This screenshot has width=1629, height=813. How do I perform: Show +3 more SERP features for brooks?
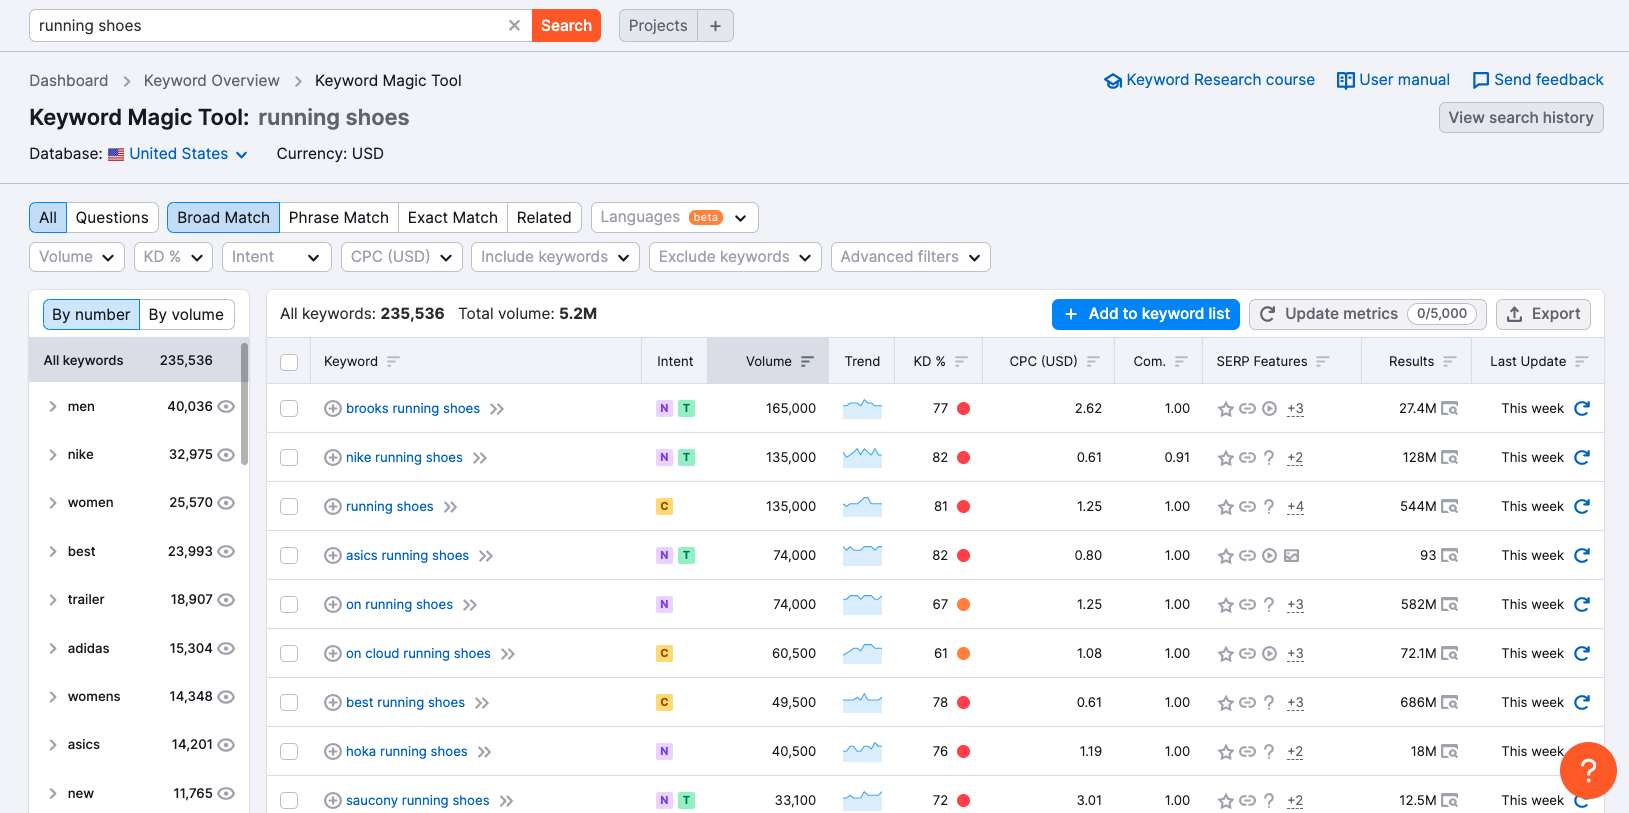(x=1295, y=409)
